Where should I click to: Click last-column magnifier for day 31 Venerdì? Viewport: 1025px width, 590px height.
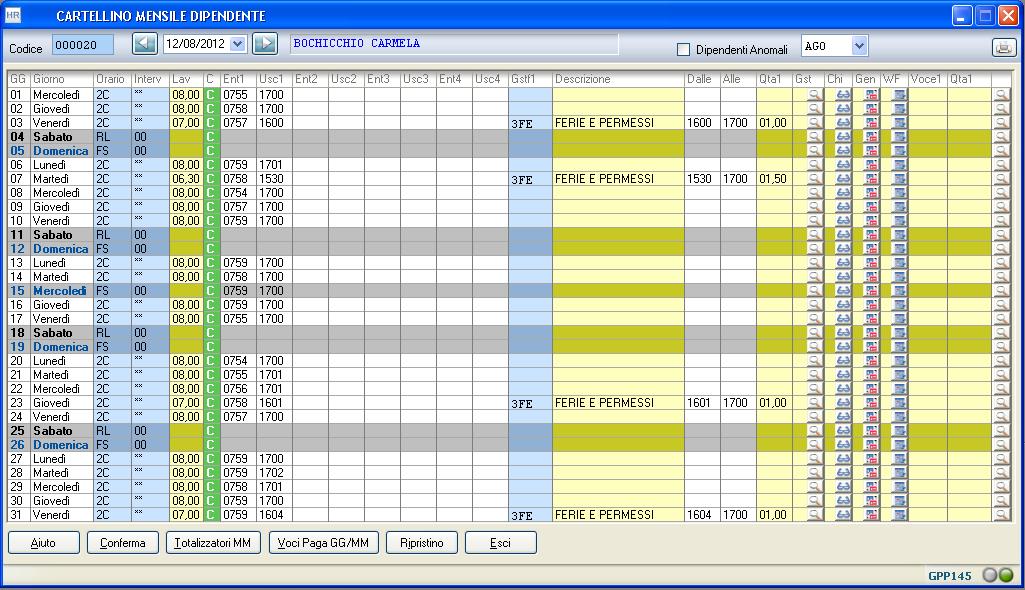pyautogui.click(x=1001, y=515)
